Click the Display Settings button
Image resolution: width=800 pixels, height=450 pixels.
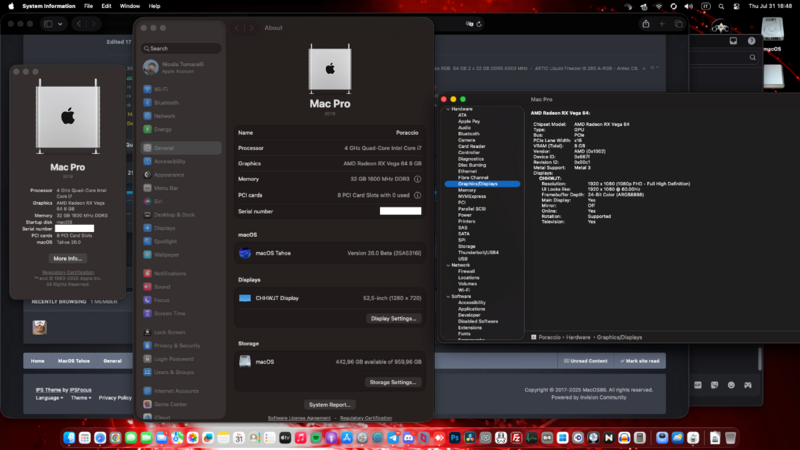tap(393, 318)
